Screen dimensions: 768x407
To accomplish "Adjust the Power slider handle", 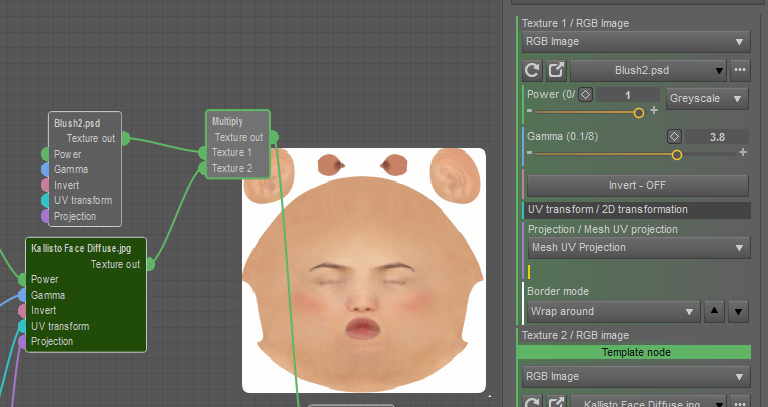I will 639,113.
